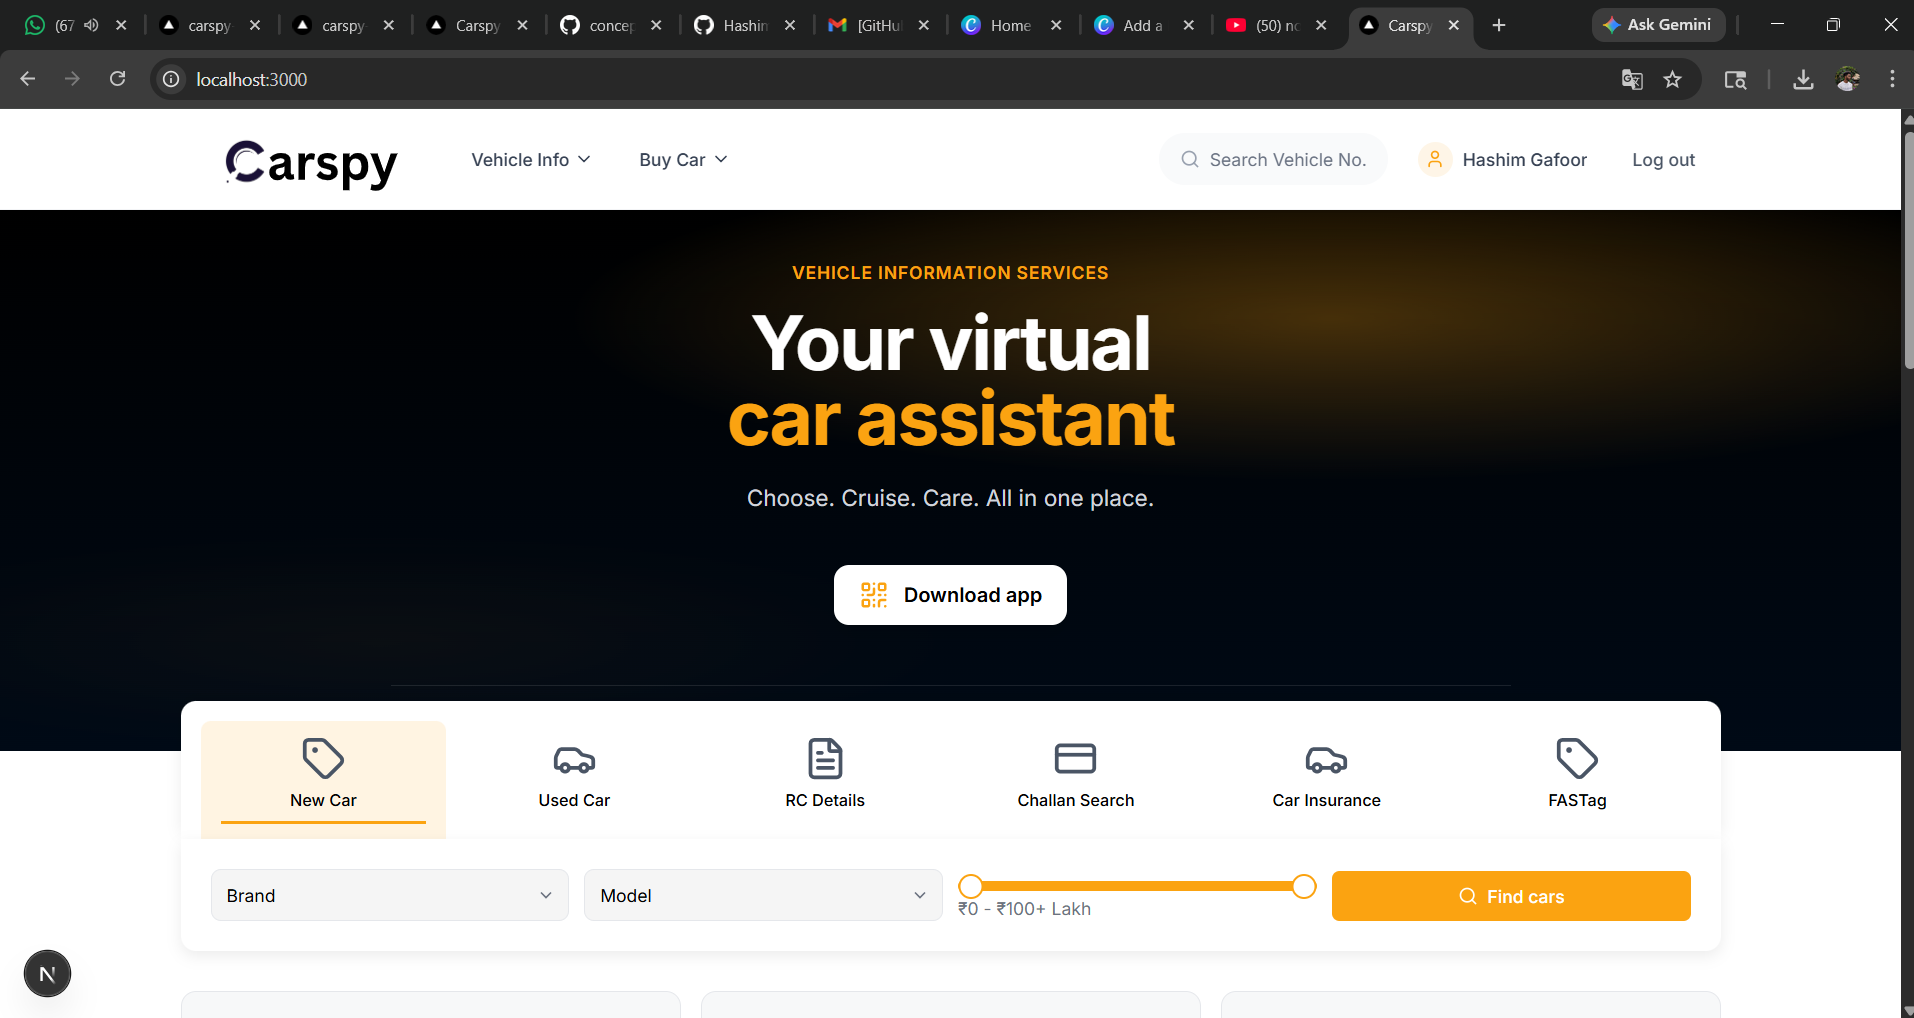Screen dimensions: 1914x1018
Task: Click the Google Translate icon
Action: [1632, 79]
